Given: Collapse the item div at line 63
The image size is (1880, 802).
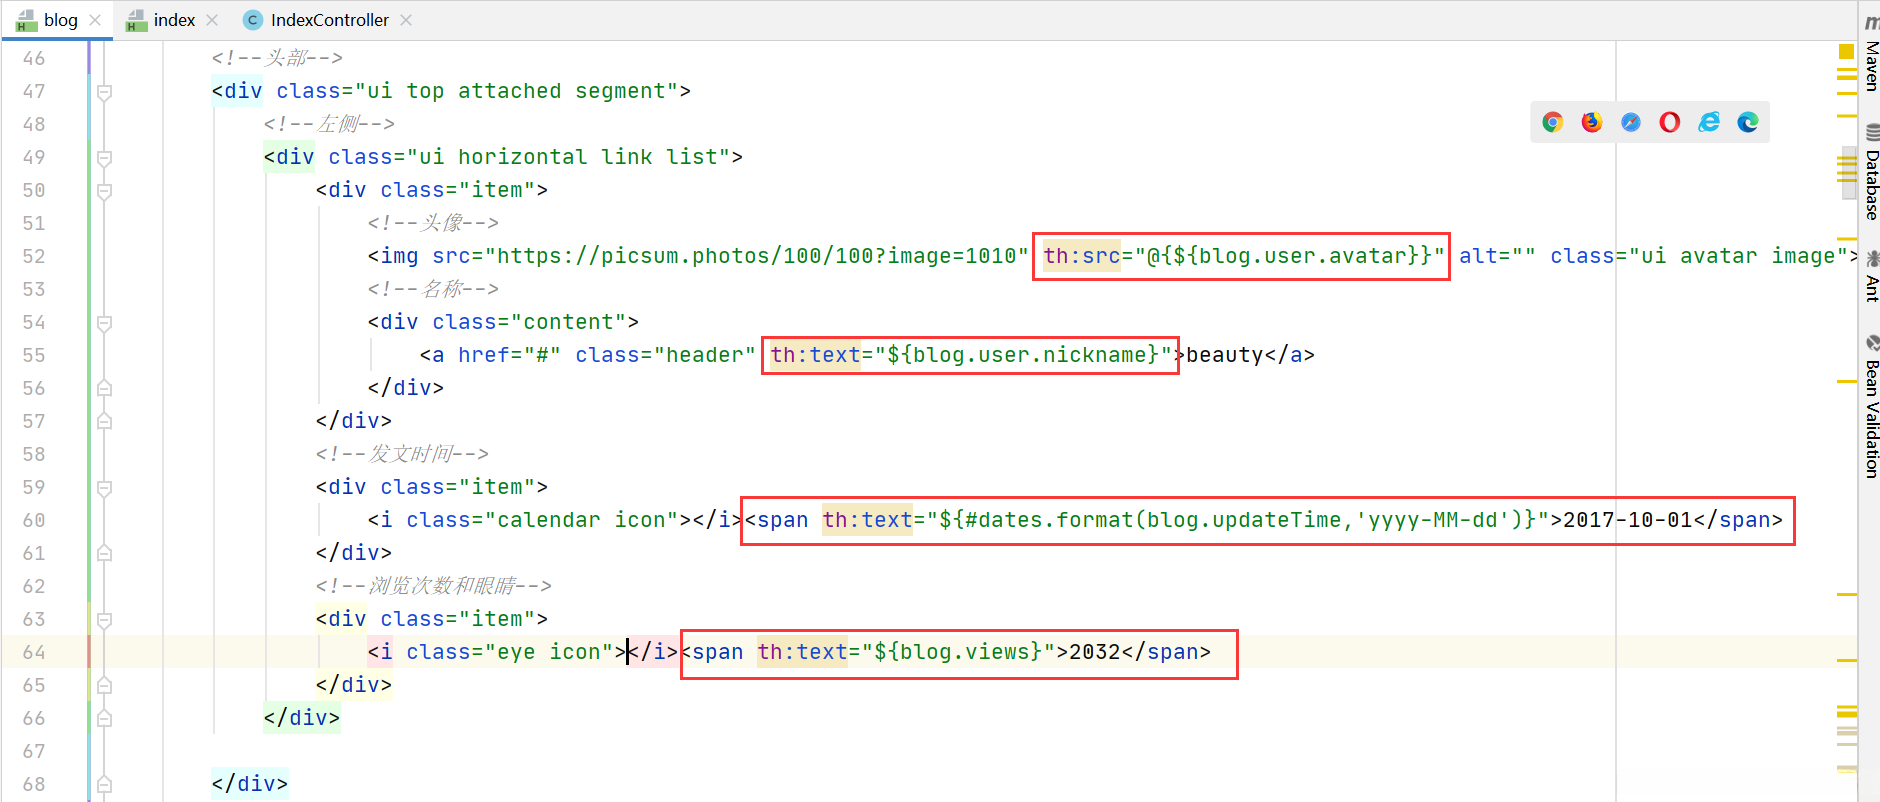Looking at the screenshot, I should [x=104, y=620].
